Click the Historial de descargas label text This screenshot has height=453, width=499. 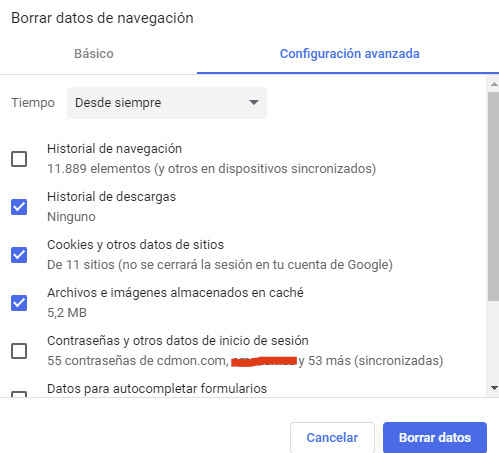[111, 197]
